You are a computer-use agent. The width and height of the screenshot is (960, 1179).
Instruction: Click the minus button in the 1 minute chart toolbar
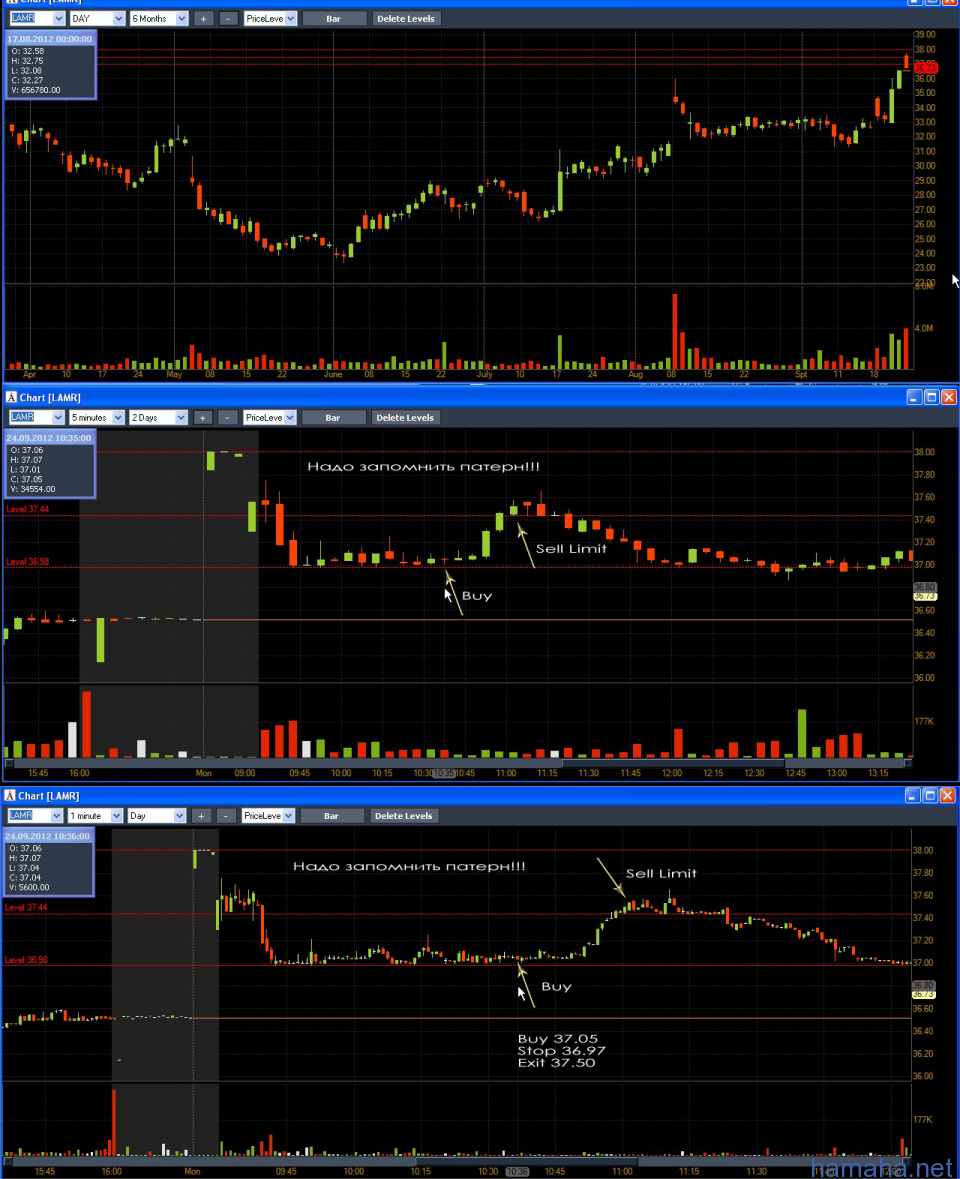[226, 816]
